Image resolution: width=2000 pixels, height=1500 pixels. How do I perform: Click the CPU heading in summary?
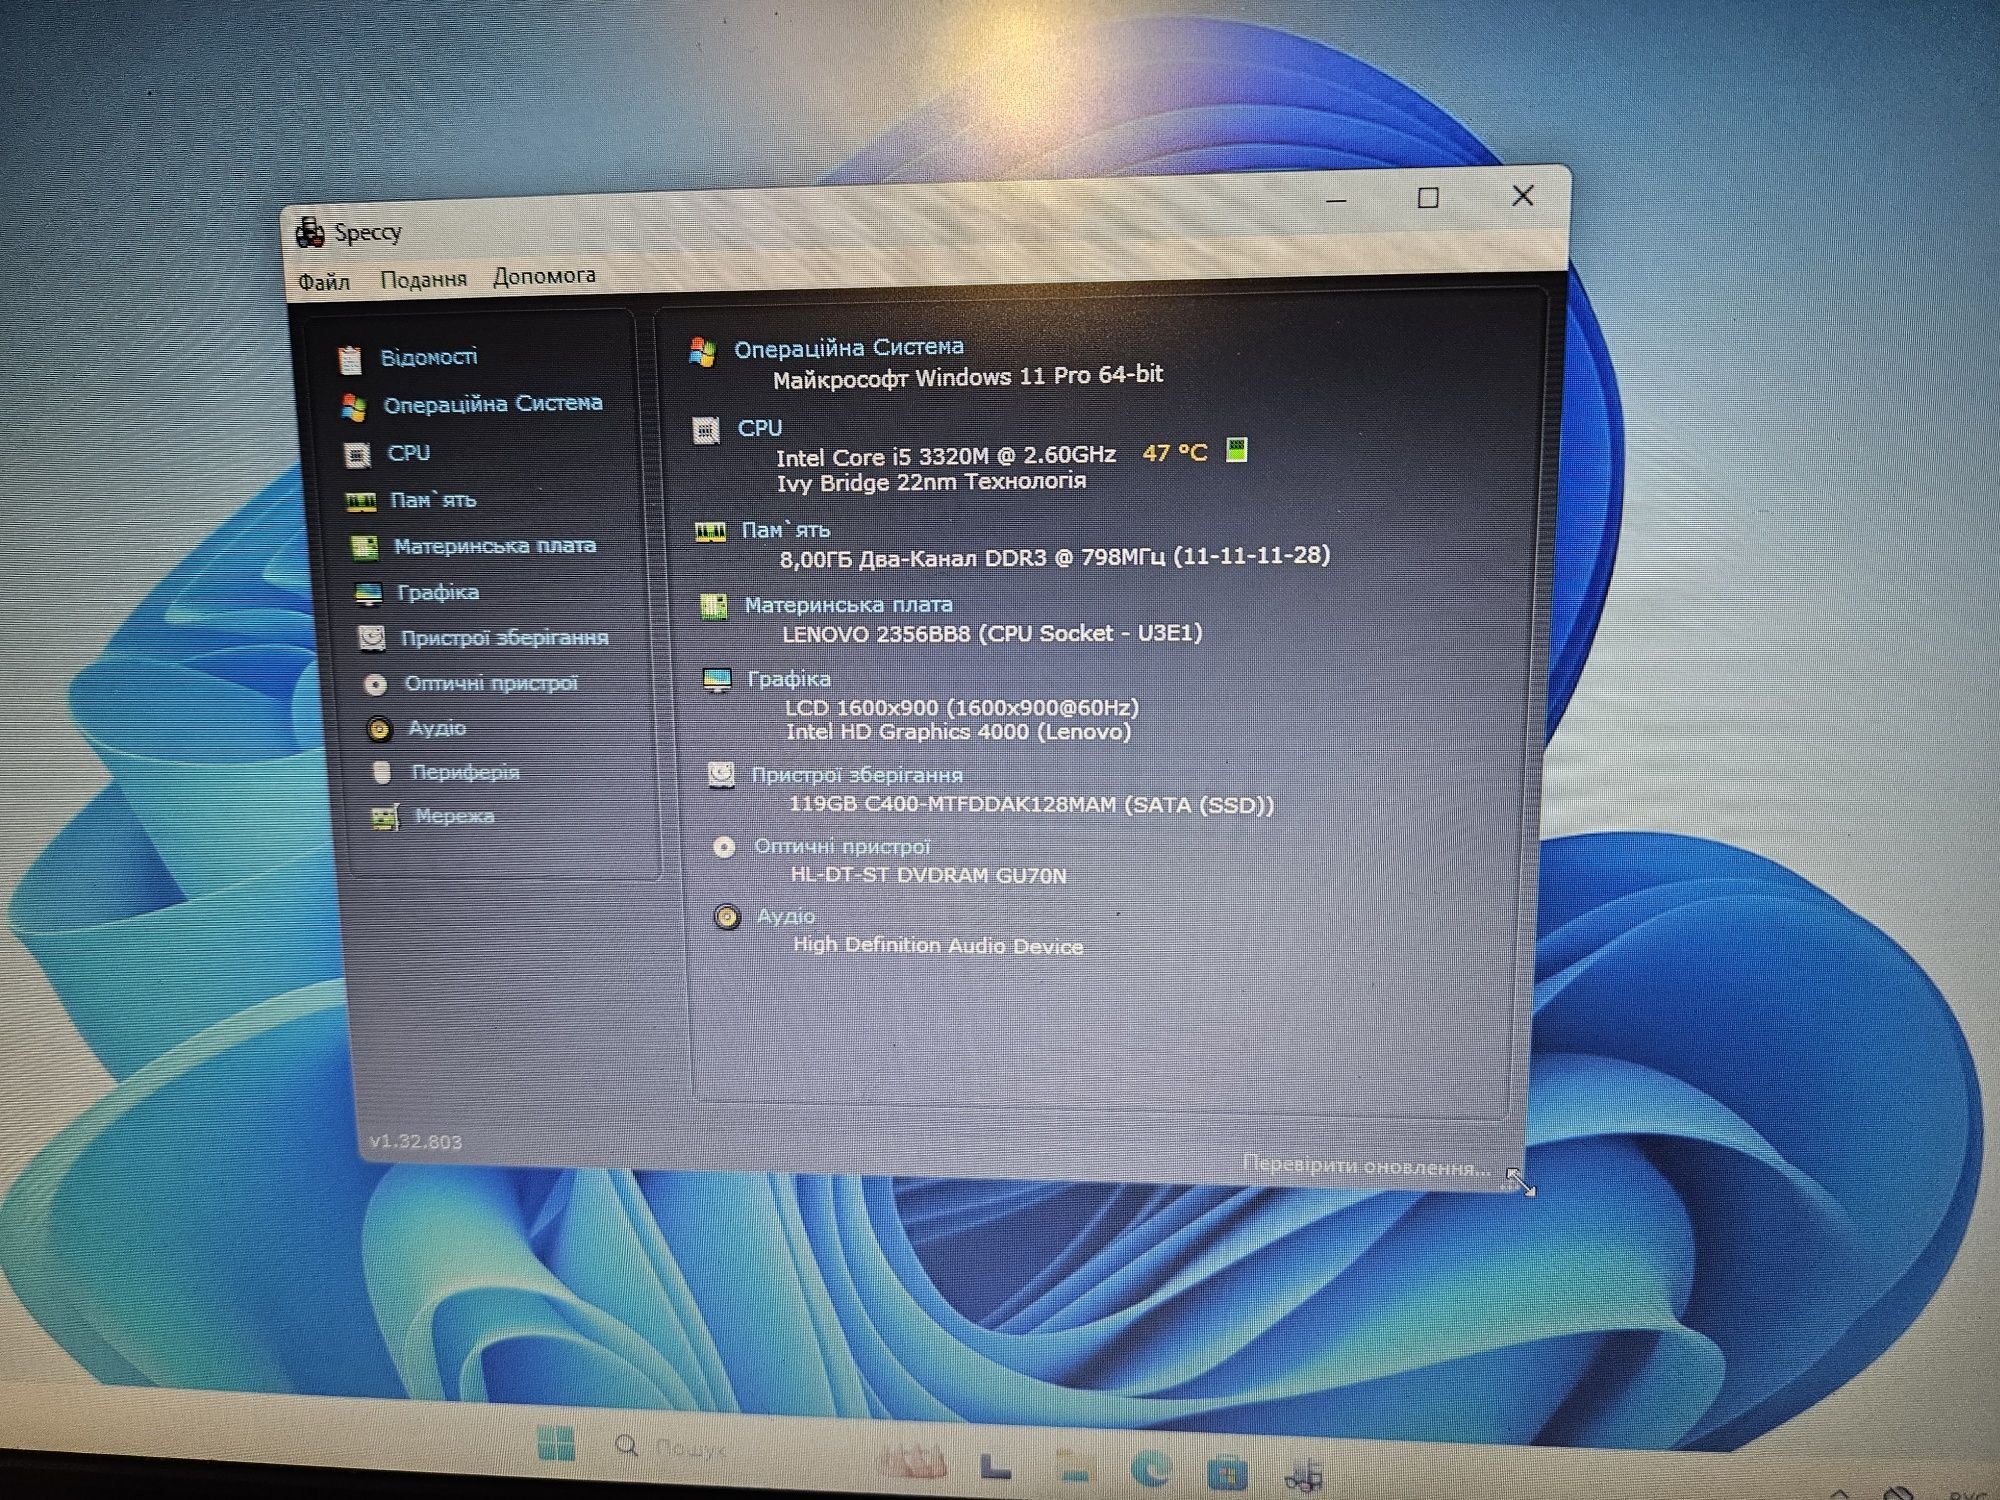pos(760,428)
